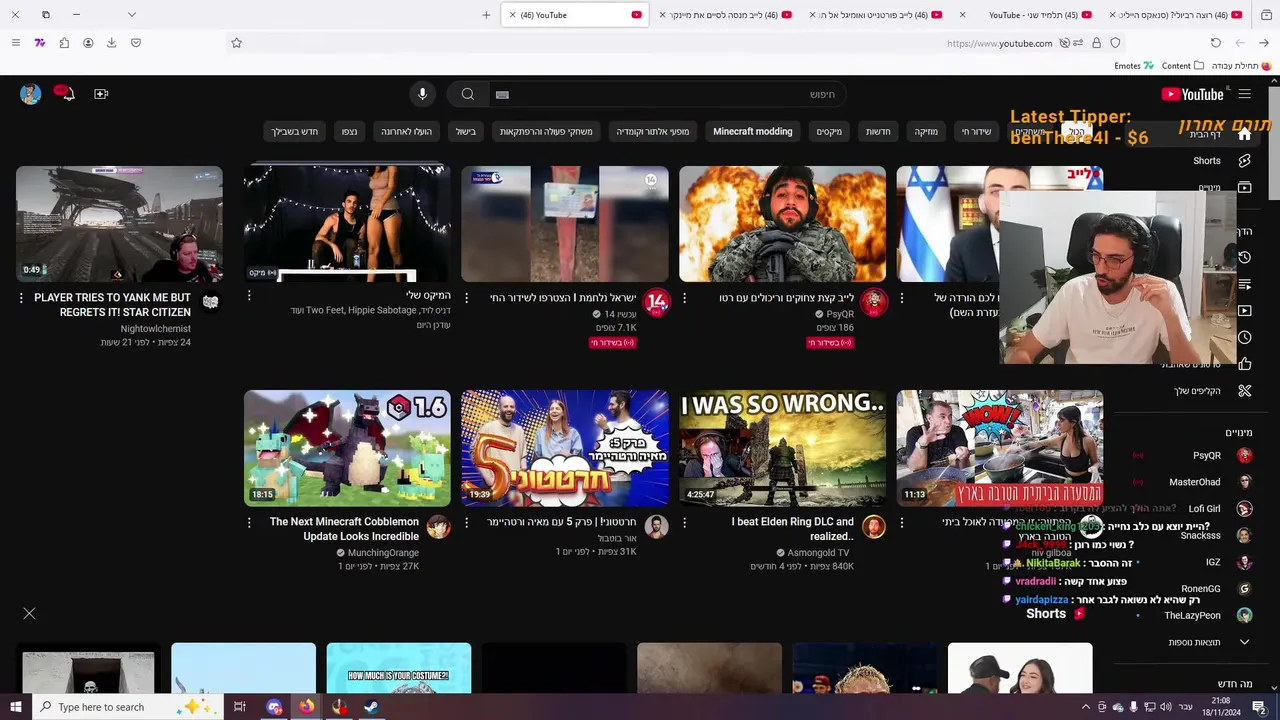Open Steam from the taskbar
Image resolution: width=1280 pixels, height=720 pixels.
pos(370,707)
